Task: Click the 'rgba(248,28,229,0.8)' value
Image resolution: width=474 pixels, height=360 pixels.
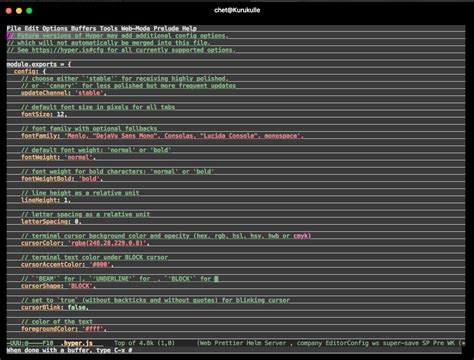Action: coord(107,243)
